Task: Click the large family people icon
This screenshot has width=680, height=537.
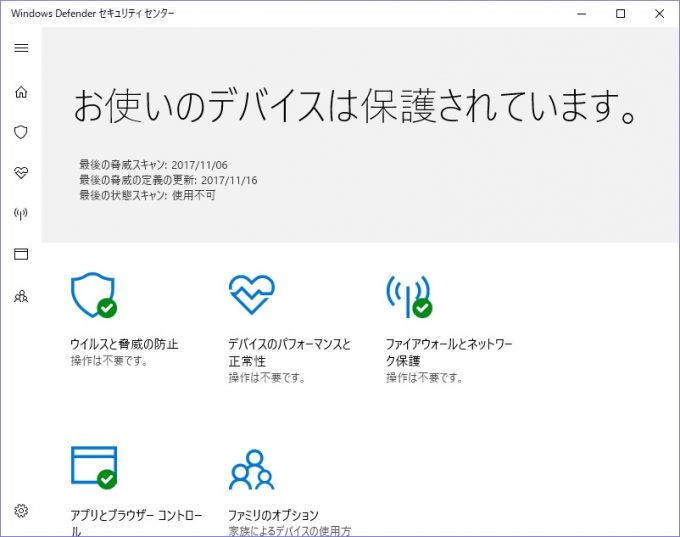Action: point(252,470)
